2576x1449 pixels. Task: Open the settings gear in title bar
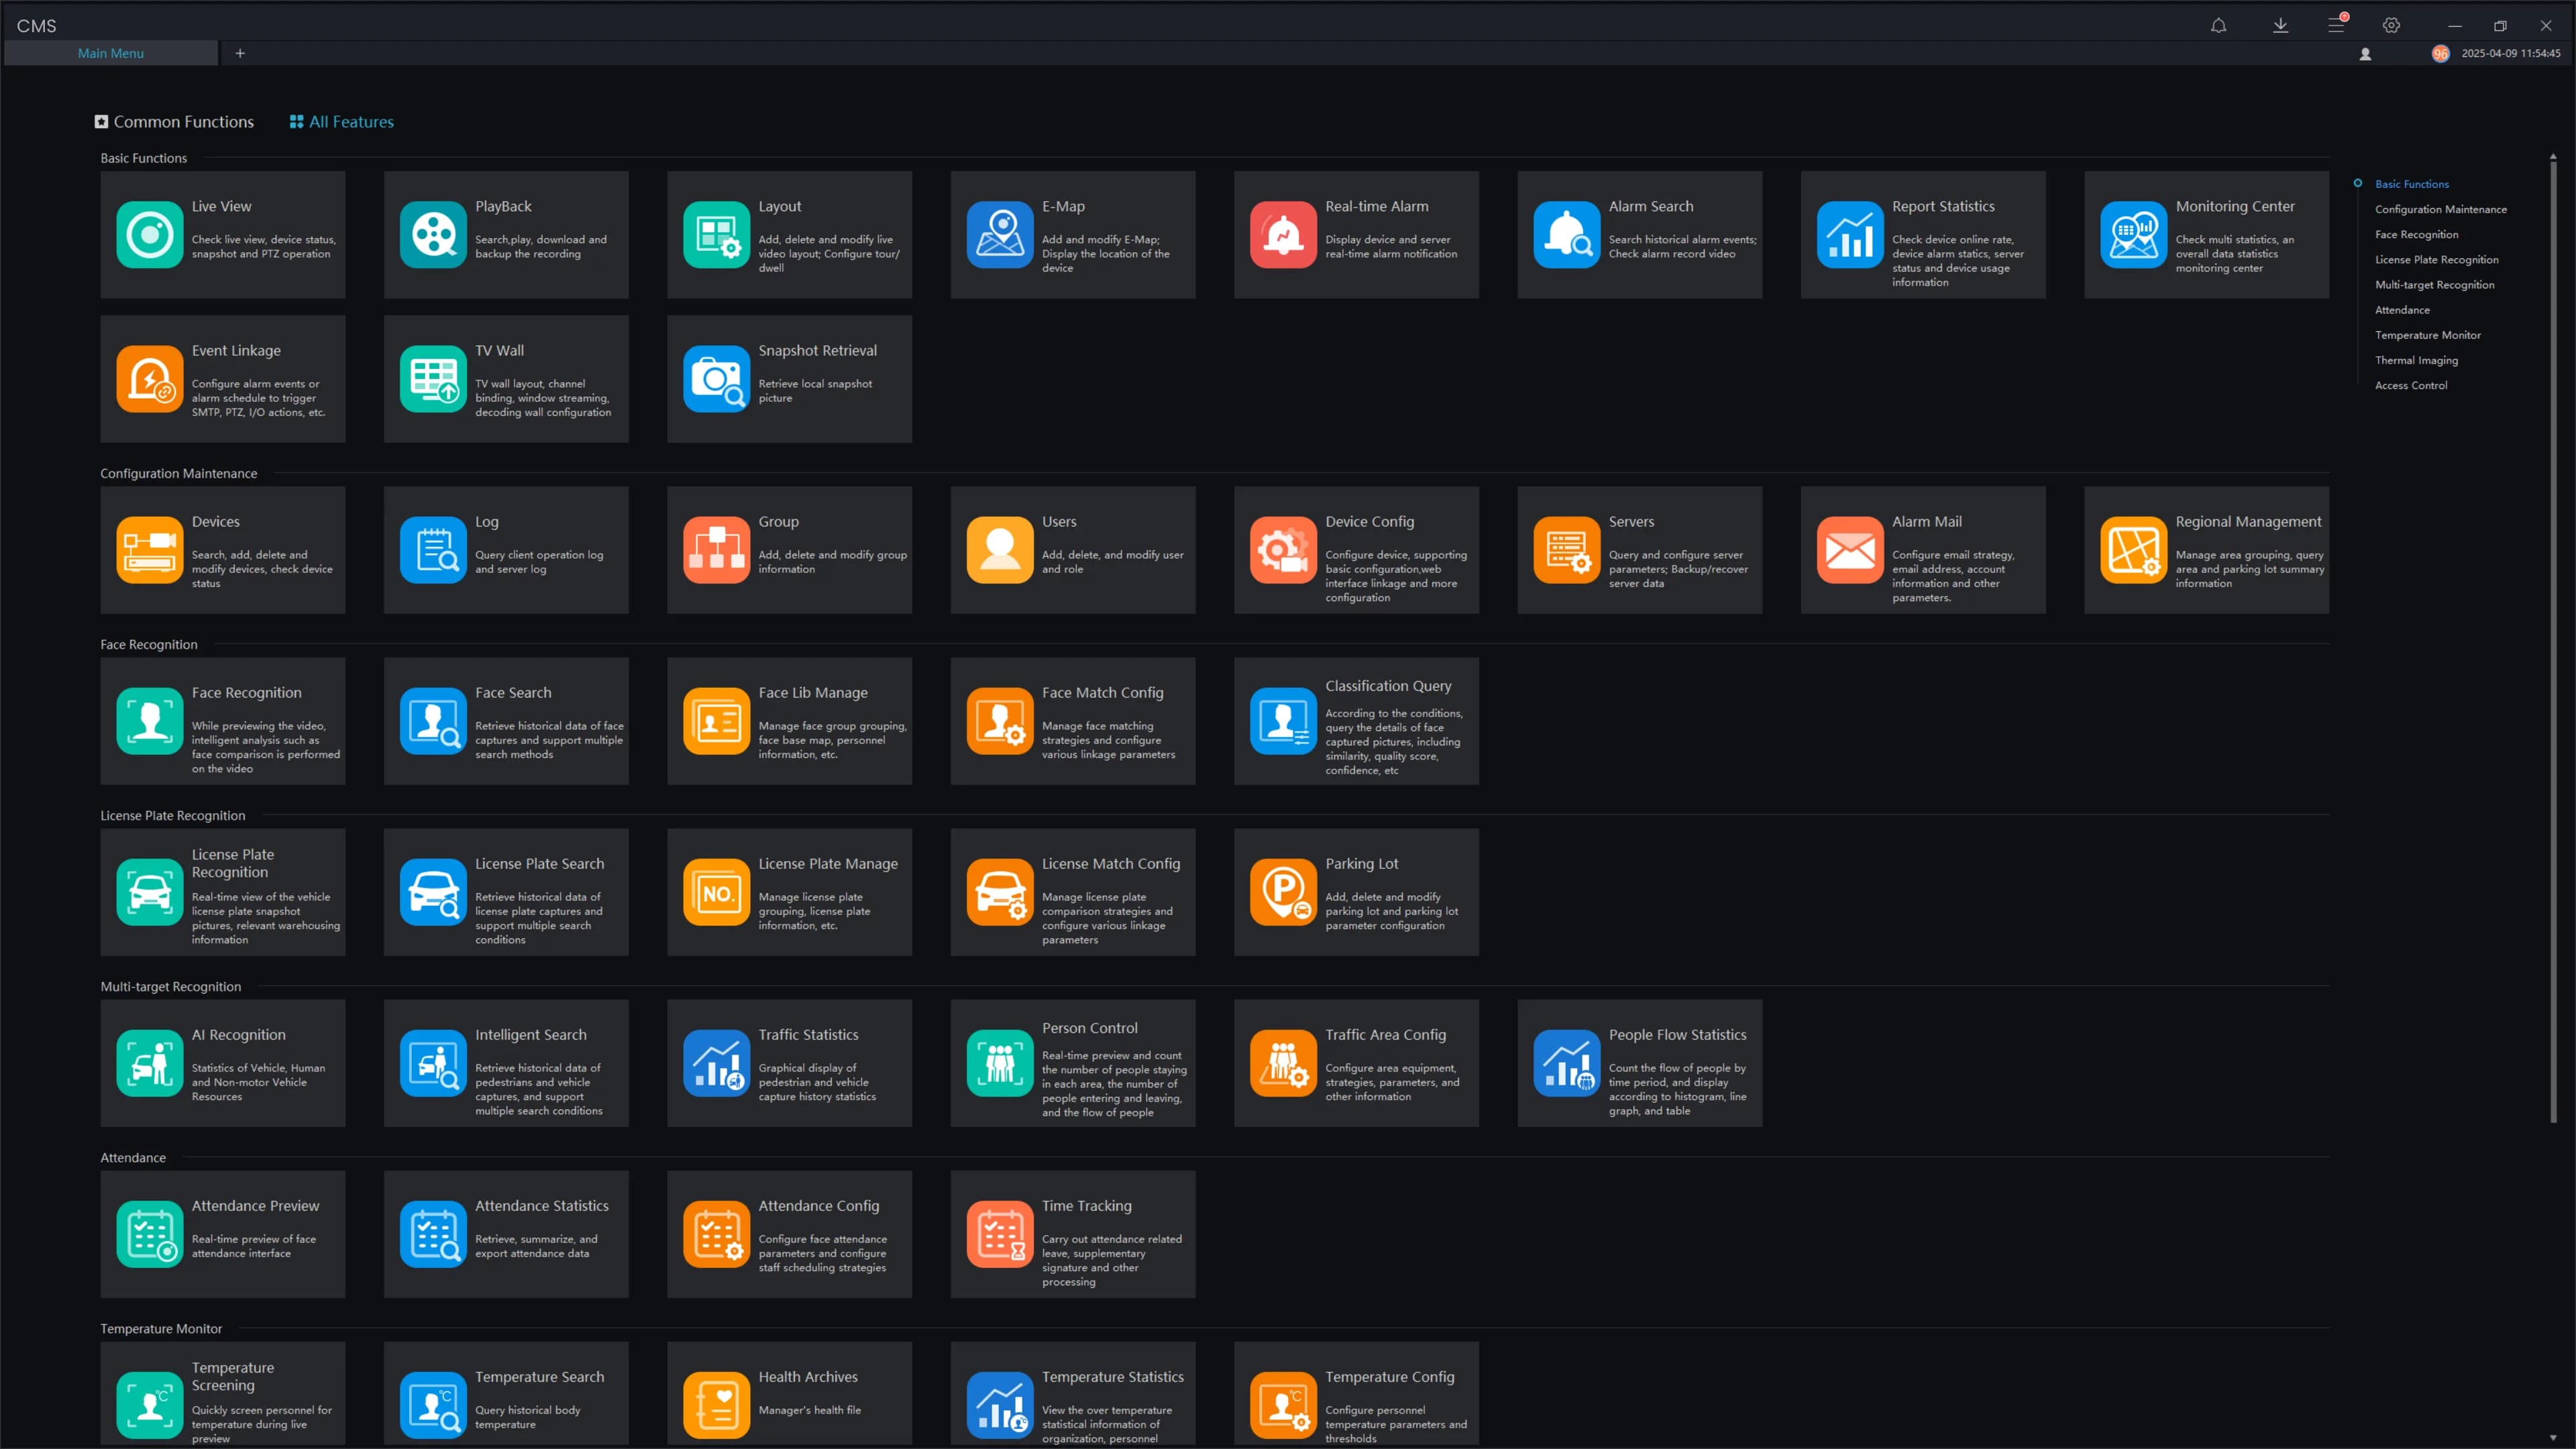(x=2391, y=25)
